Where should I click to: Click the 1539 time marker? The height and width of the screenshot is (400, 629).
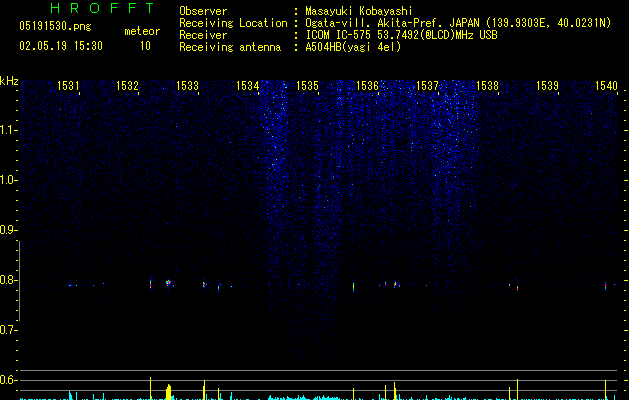[x=548, y=85]
